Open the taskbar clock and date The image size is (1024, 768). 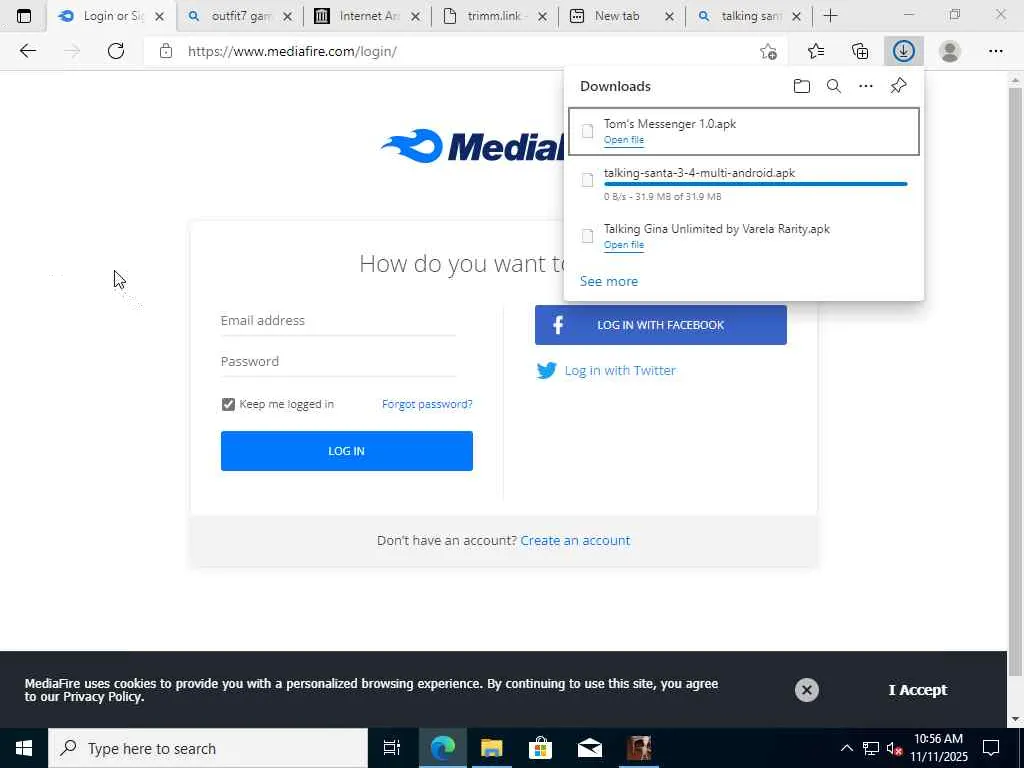tap(938, 748)
